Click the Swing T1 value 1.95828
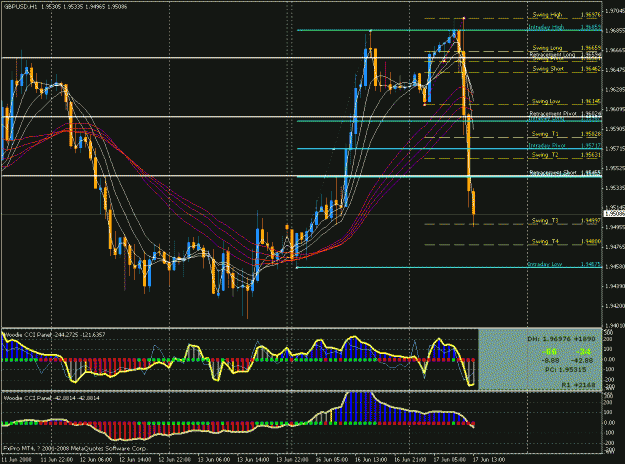The width and height of the screenshot is (625, 464). click(591, 134)
